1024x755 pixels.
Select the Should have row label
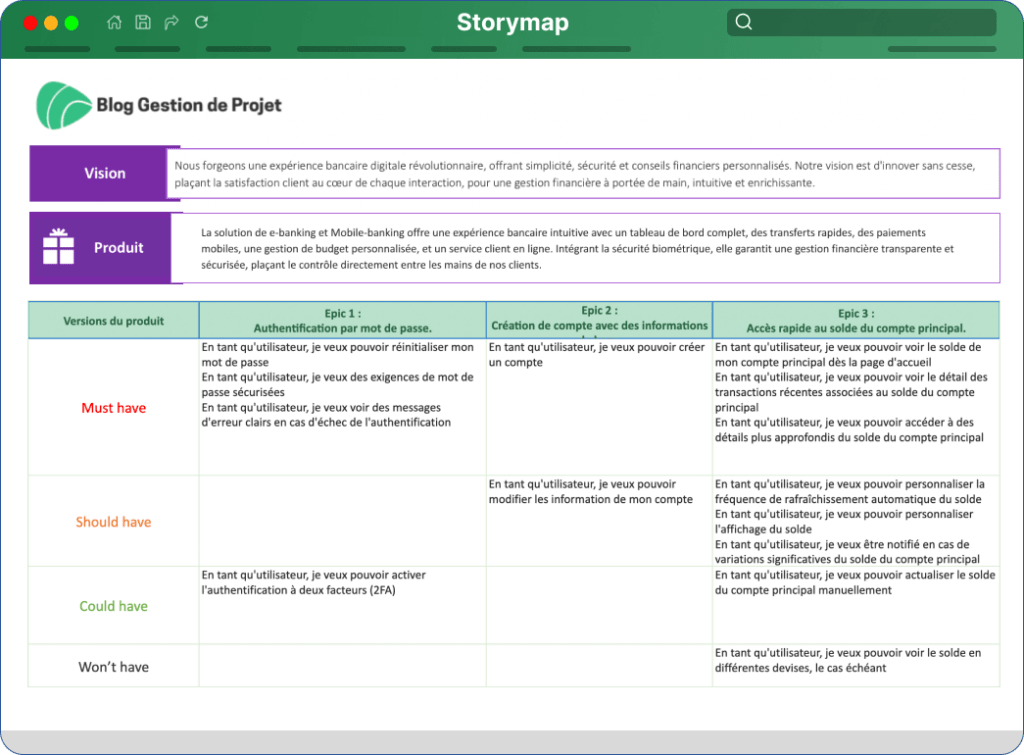tap(114, 522)
